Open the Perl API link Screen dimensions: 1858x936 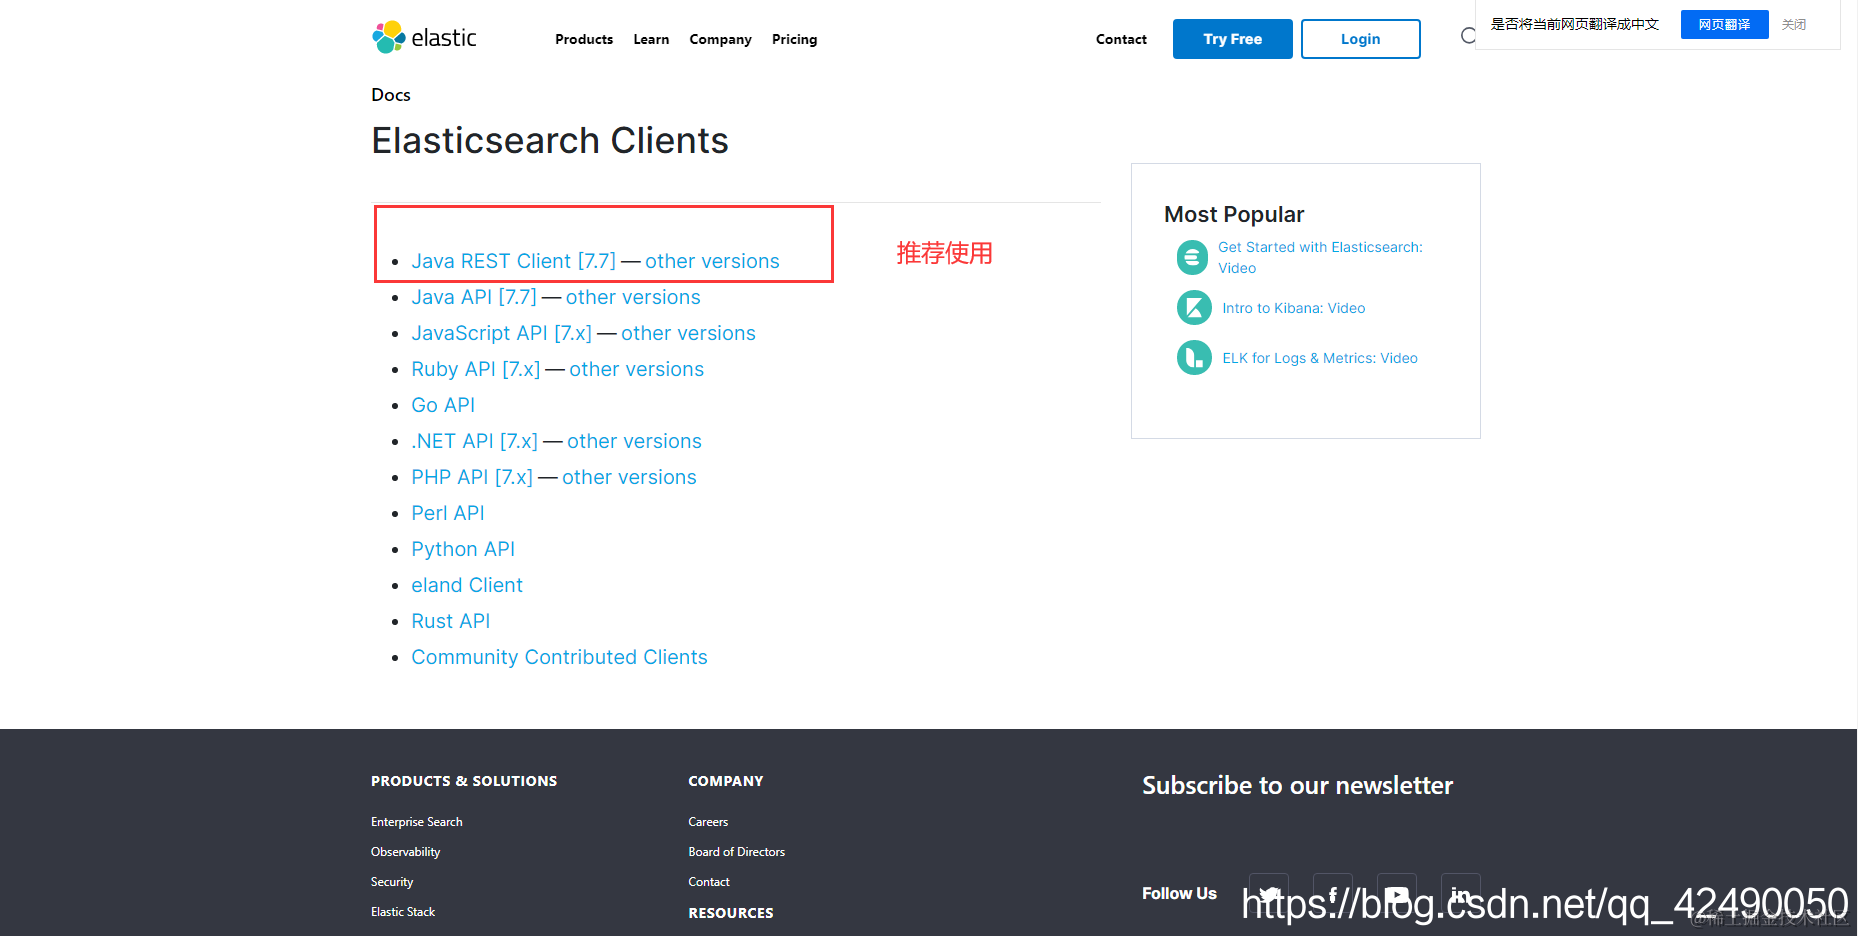pos(448,513)
